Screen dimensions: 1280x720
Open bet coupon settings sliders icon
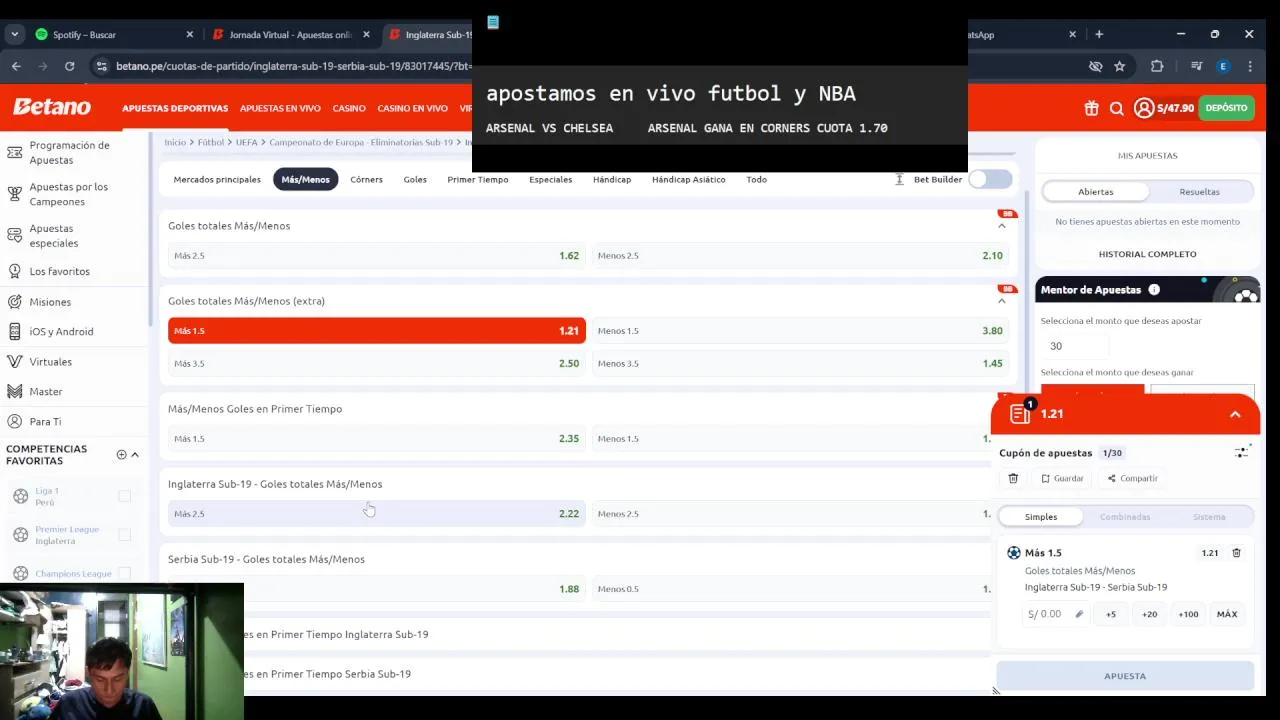tap(1242, 452)
